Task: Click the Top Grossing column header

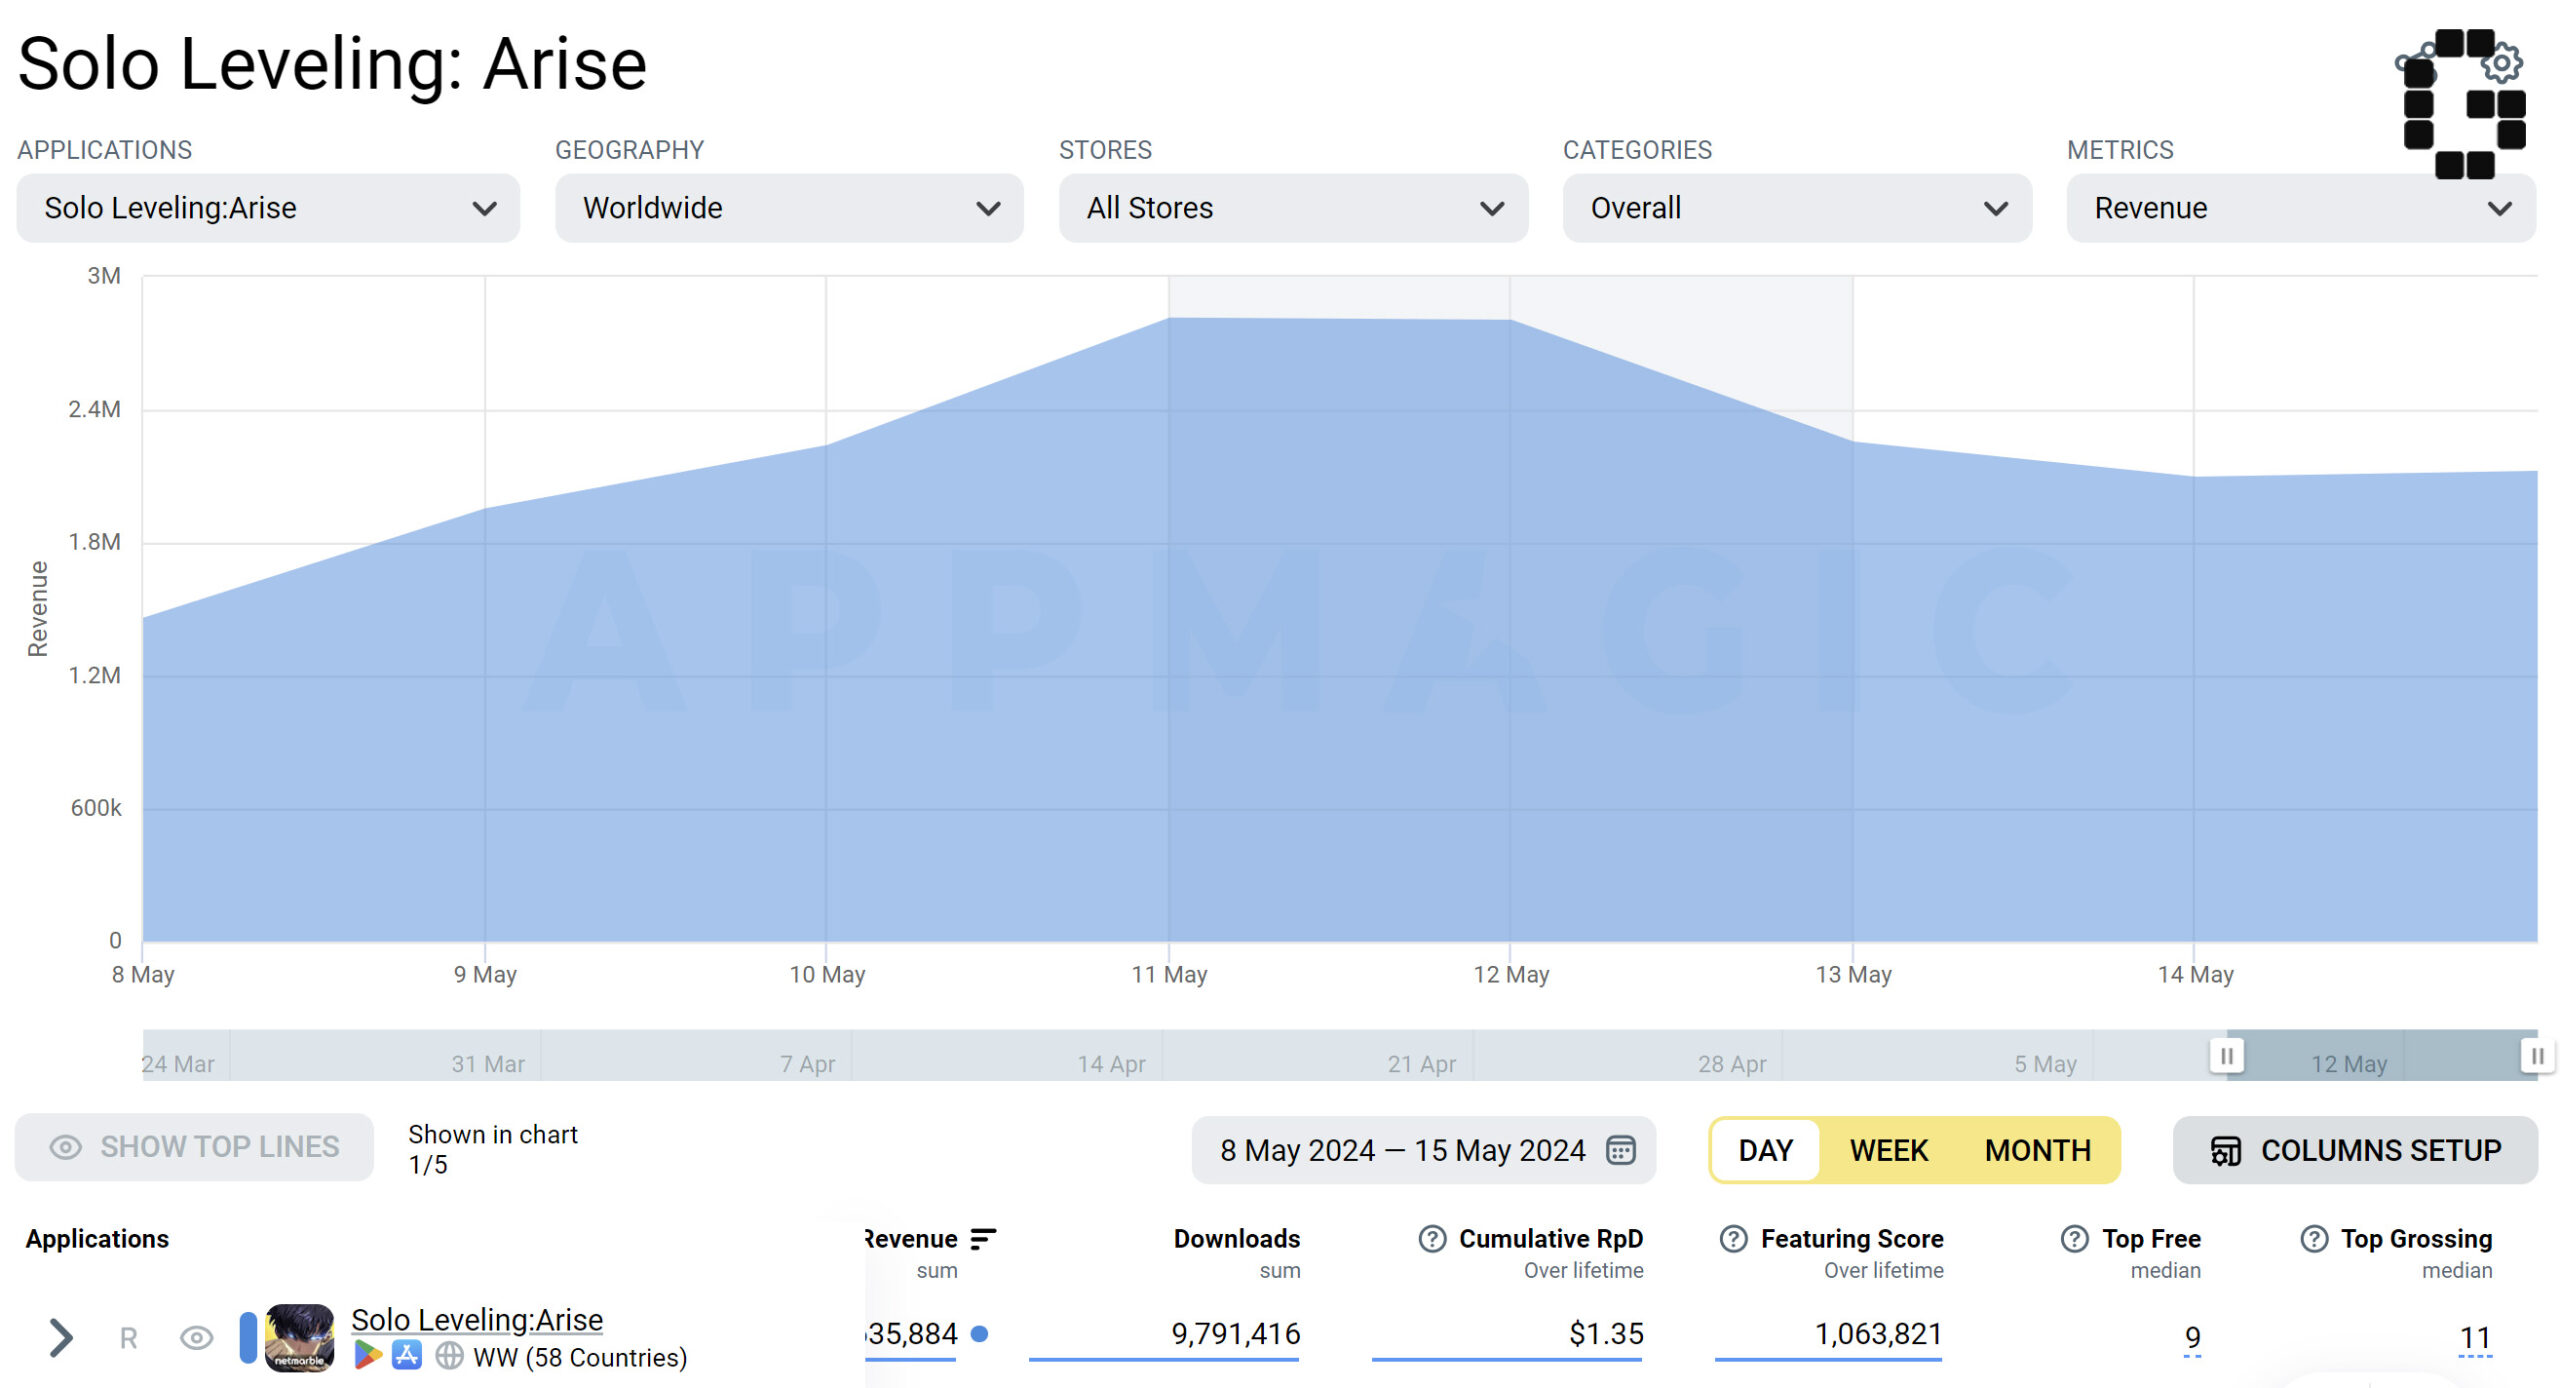Action: [2416, 1239]
